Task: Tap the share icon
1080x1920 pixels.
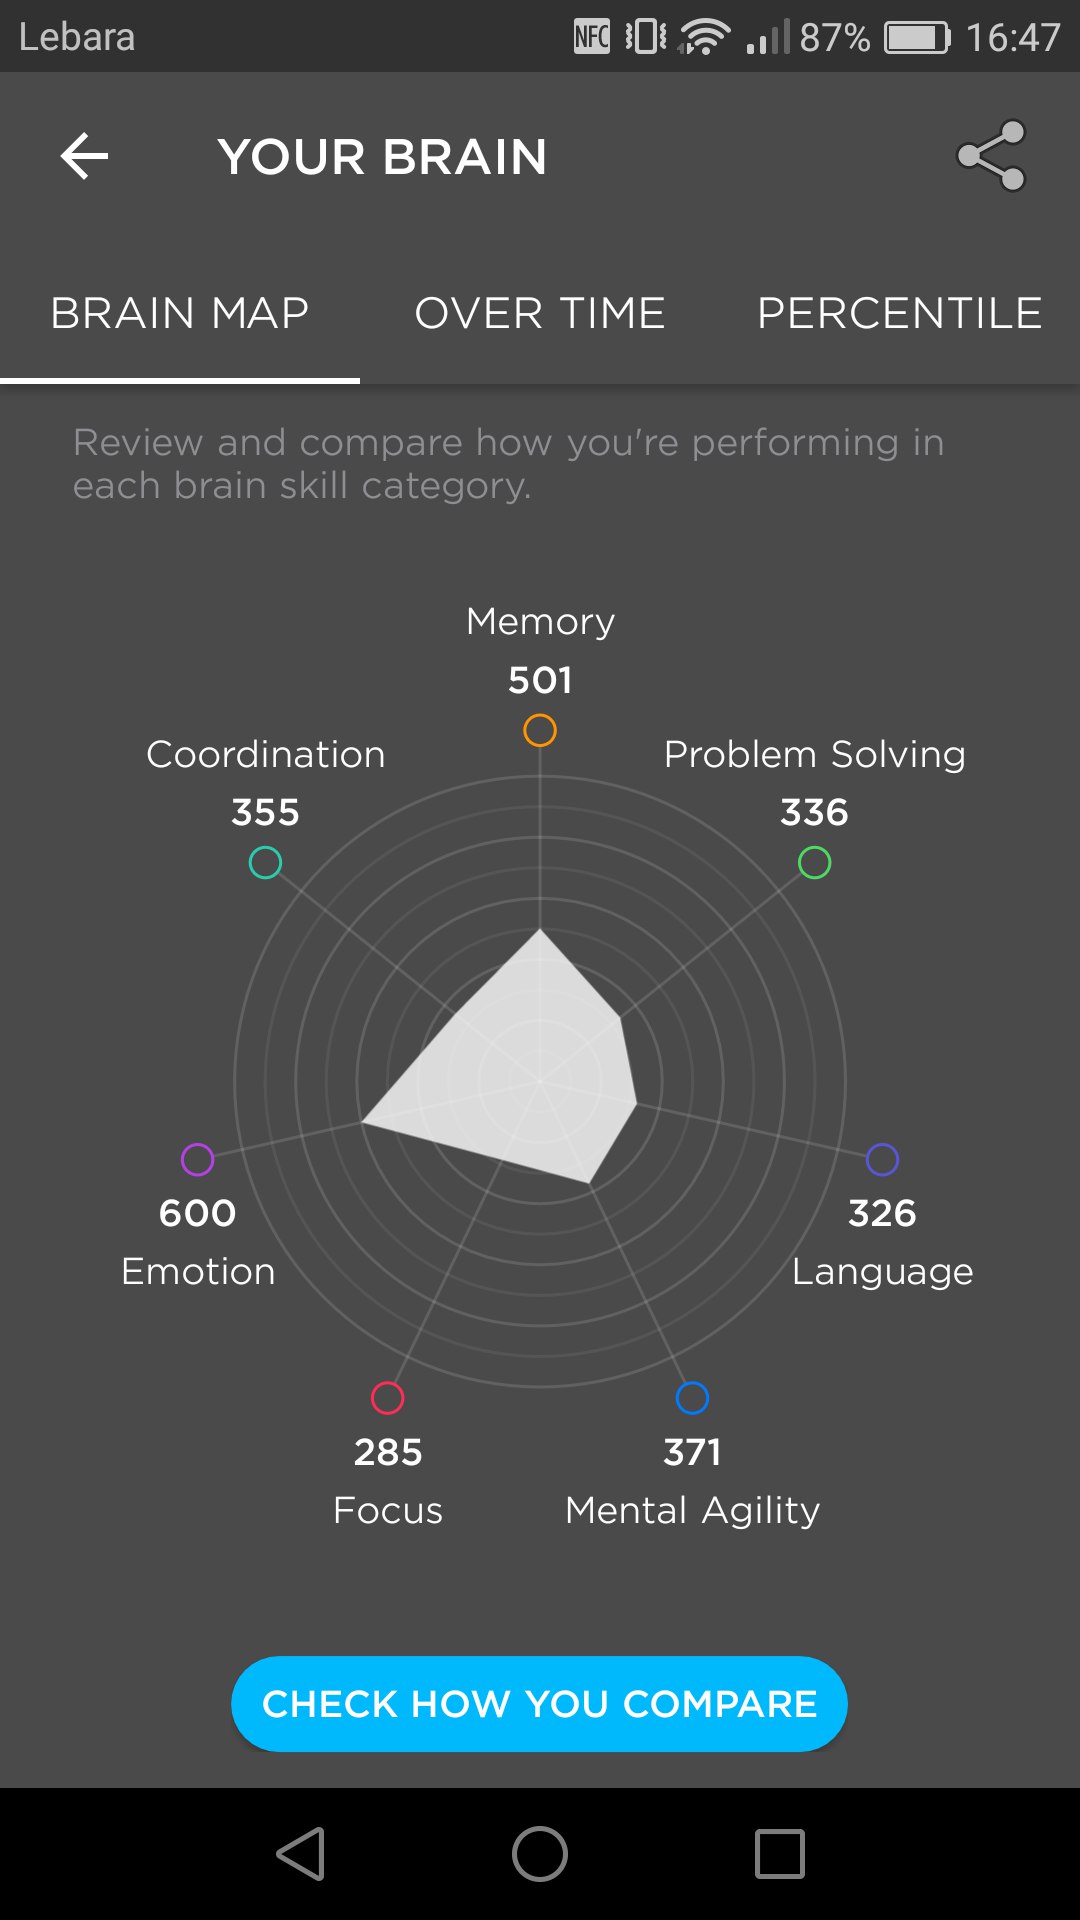Action: (991, 156)
